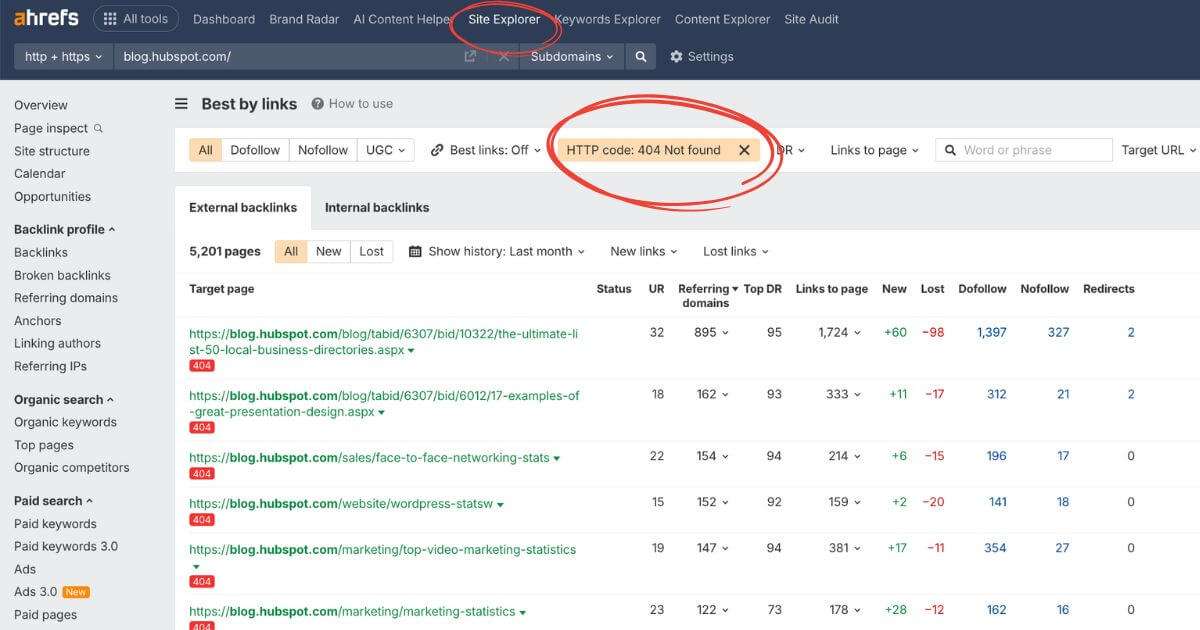The image size is (1200, 630).
Task: Open Keywords Explorer from the top menu
Action: (x=609, y=18)
